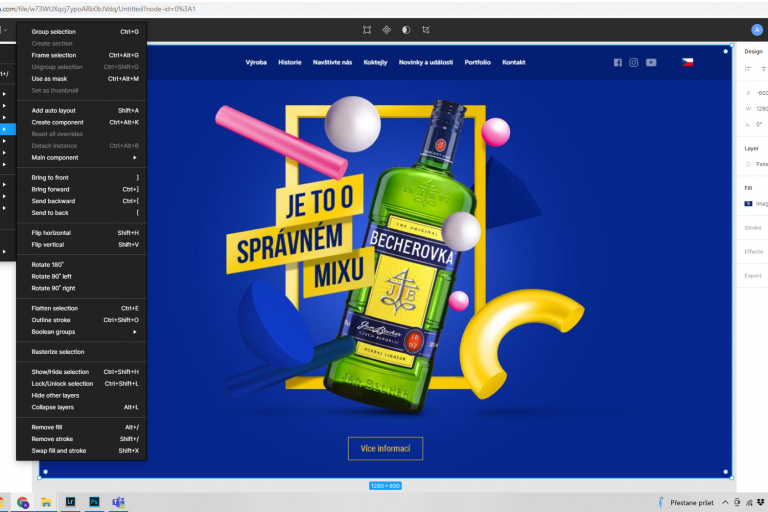Click the YouTube icon in website header
This screenshot has width=768, height=512.
[x=651, y=62]
